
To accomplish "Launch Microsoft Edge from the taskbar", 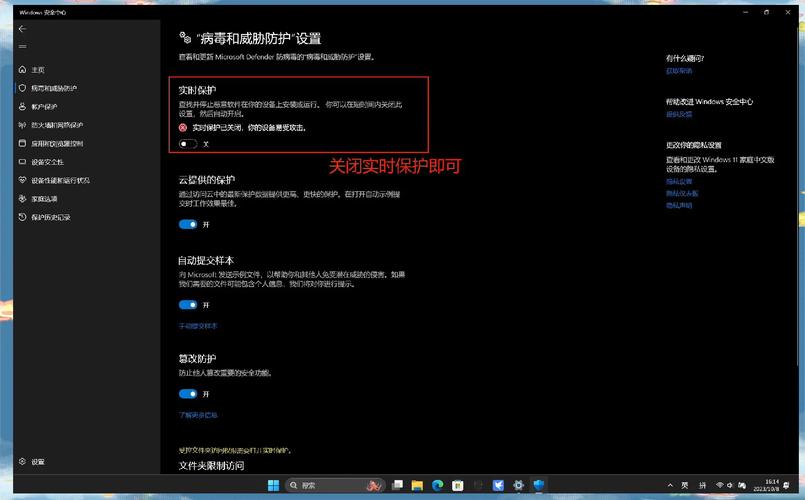I will 437,485.
